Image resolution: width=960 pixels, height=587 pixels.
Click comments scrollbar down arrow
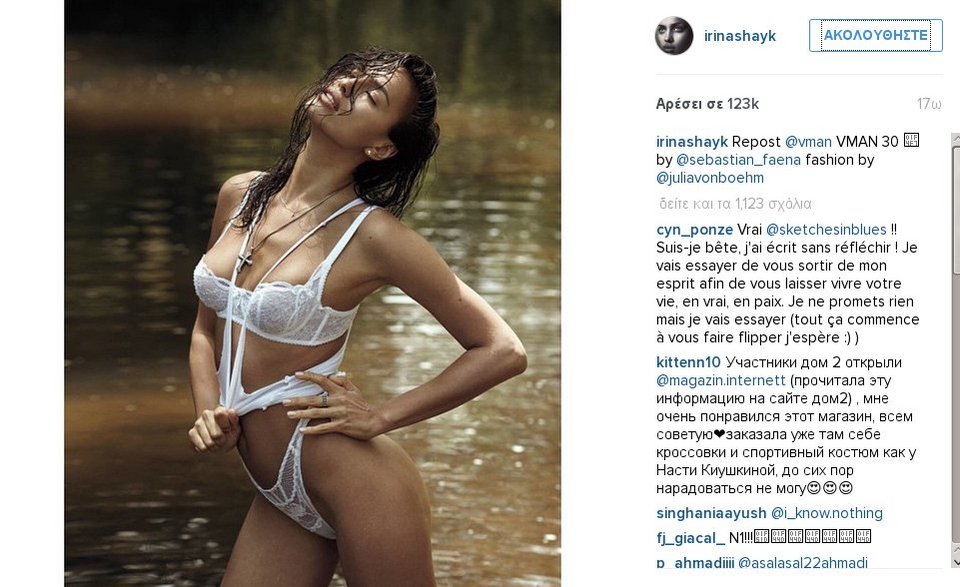pyautogui.click(x=956, y=563)
